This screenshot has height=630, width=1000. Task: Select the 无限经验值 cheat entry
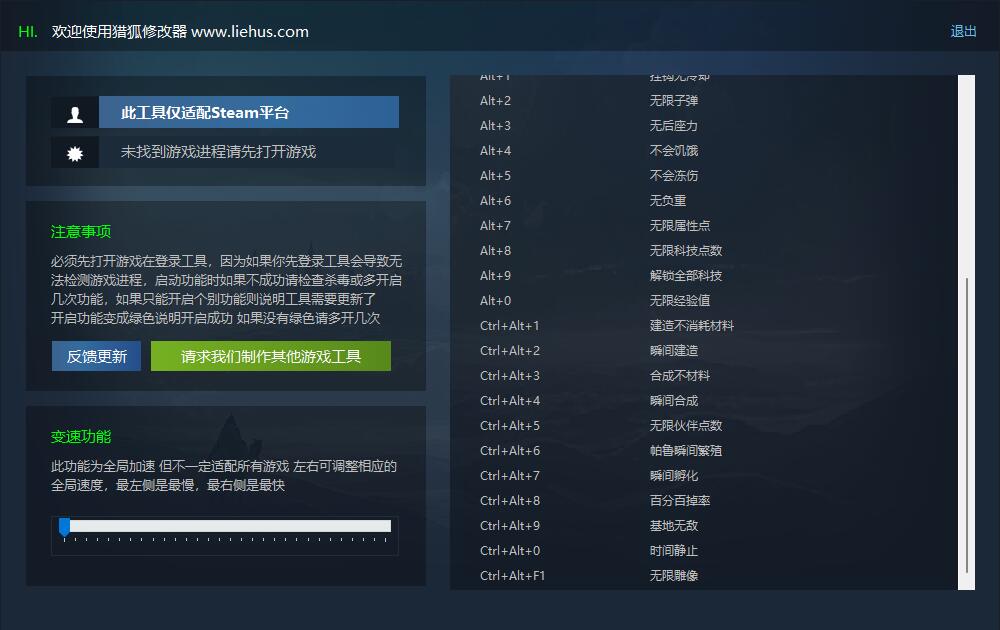pyautogui.click(x=680, y=300)
